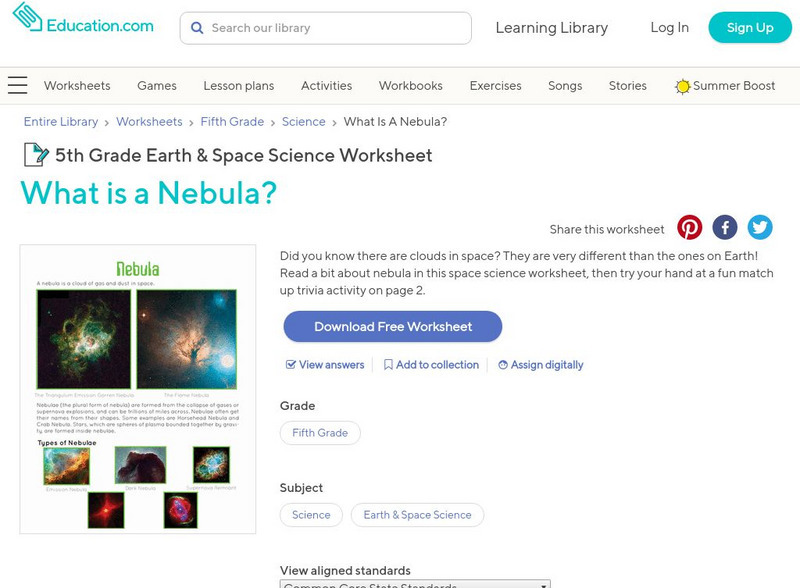Type in the Search our library field

[x=335, y=28]
